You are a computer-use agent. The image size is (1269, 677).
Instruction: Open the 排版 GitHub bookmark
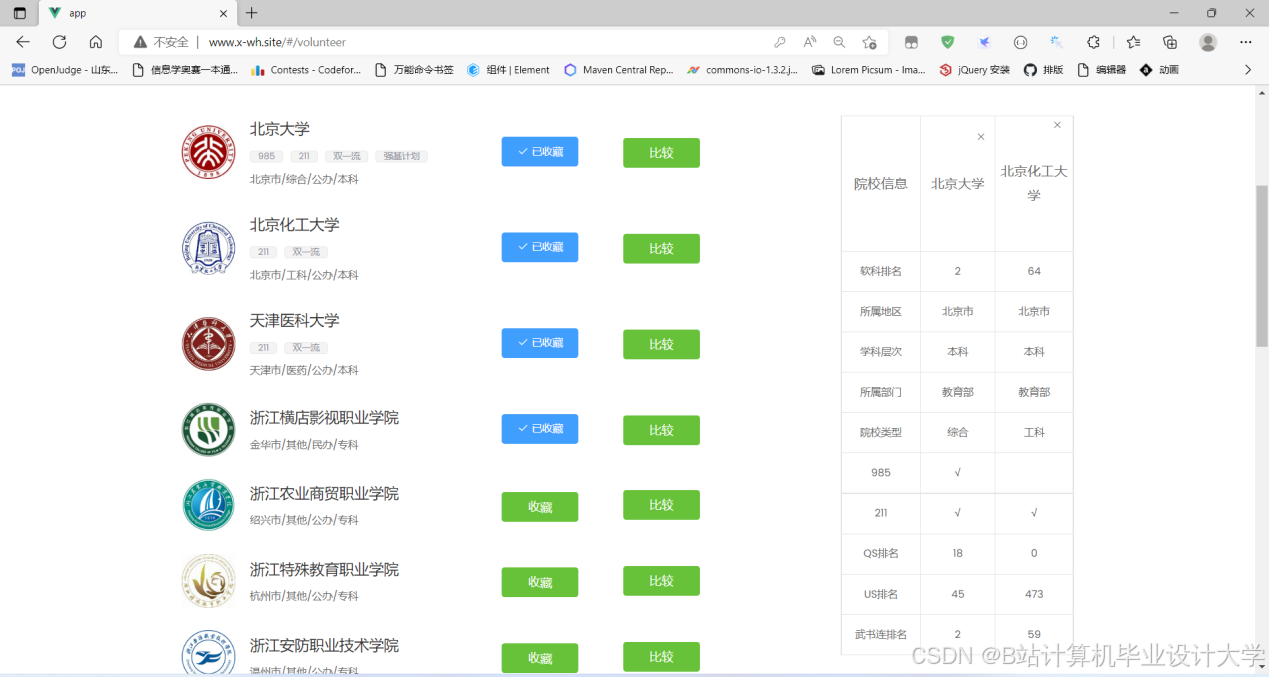(x=1043, y=70)
